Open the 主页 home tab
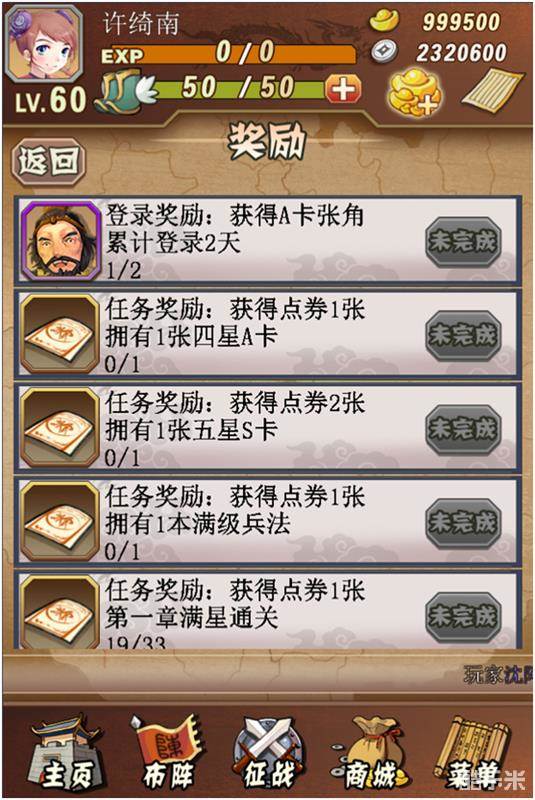 click(x=66, y=754)
